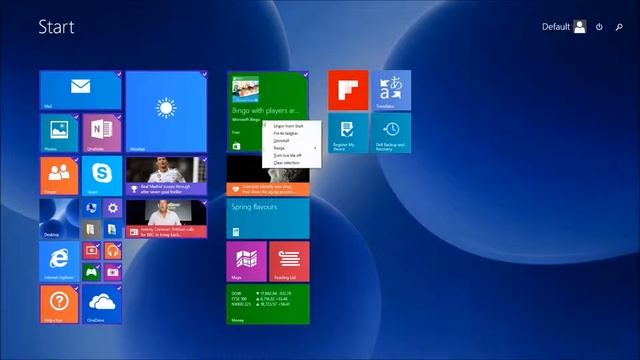This screenshot has height=360, width=640.
Task: Open Dell Backup and Recovery tile
Action: (x=391, y=133)
